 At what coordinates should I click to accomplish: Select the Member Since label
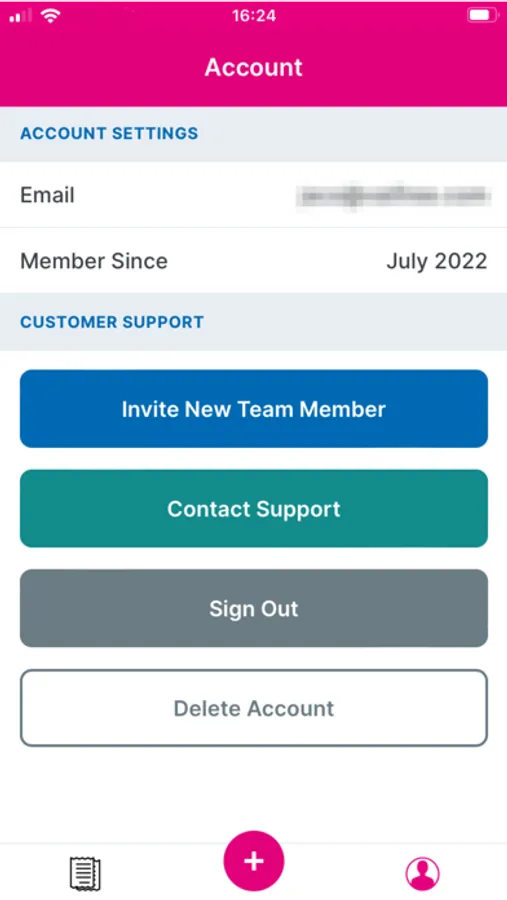pyautogui.click(x=94, y=261)
